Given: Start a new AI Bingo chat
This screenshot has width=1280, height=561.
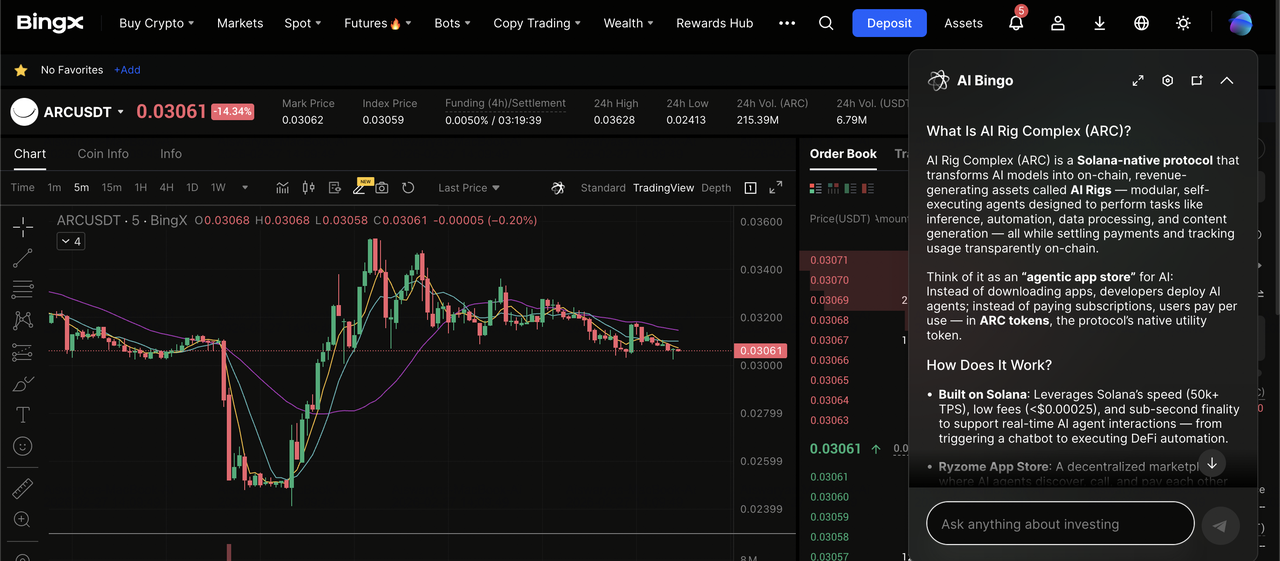Looking at the screenshot, I should coord(1197,81).
